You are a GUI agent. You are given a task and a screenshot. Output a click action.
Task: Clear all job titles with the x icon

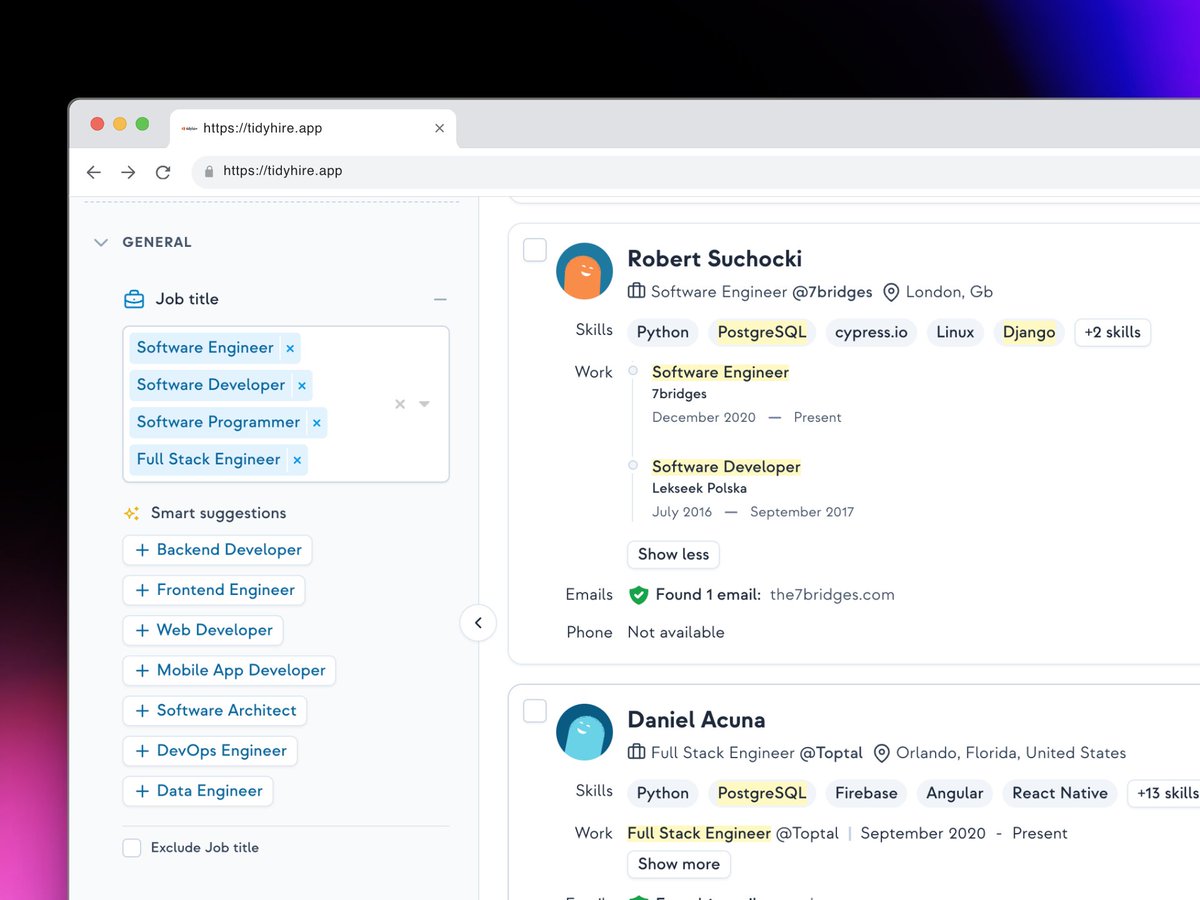click(399, 404)
